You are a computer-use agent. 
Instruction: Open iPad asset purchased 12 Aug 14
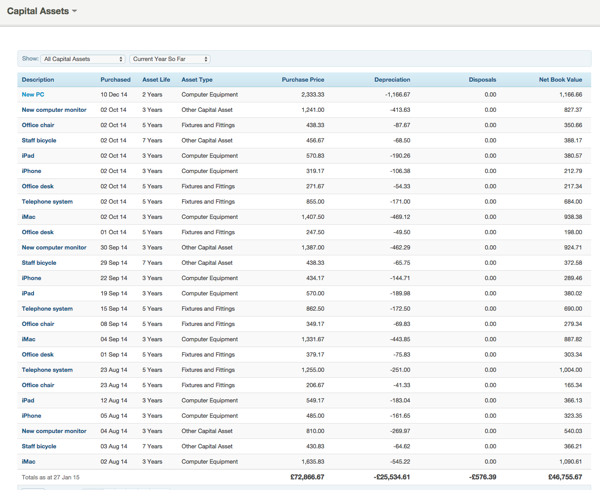28,400
